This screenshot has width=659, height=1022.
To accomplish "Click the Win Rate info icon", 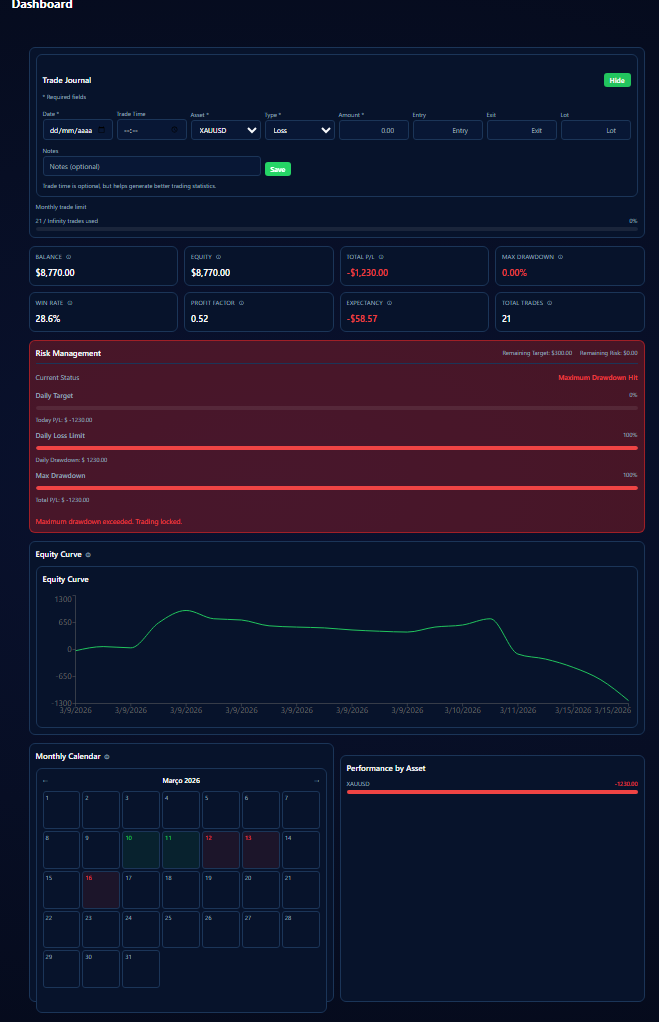I will [69, 302].
